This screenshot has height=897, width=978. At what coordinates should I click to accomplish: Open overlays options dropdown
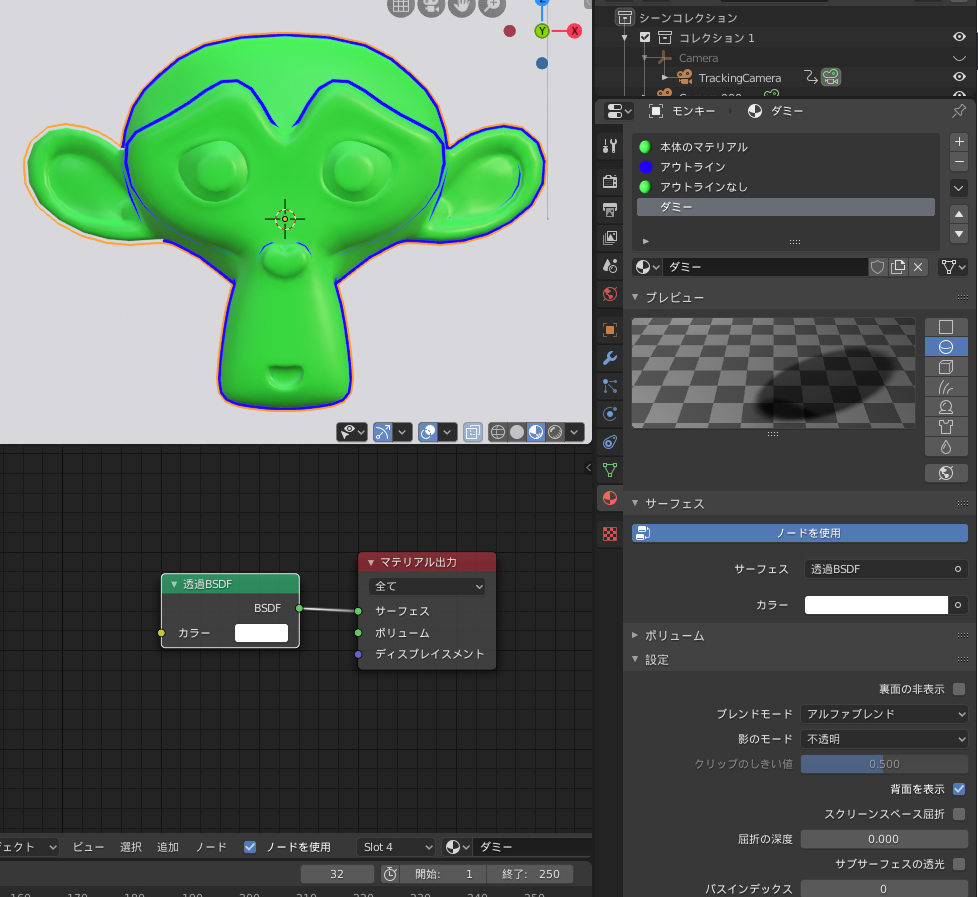(x=447, y=432)
